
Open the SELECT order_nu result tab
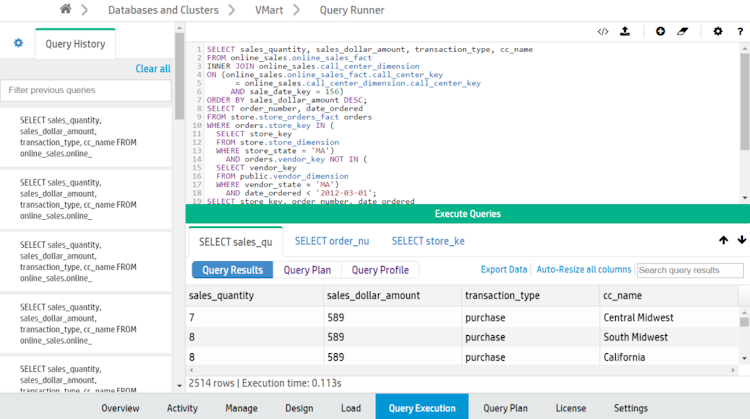tap(332, 241)
